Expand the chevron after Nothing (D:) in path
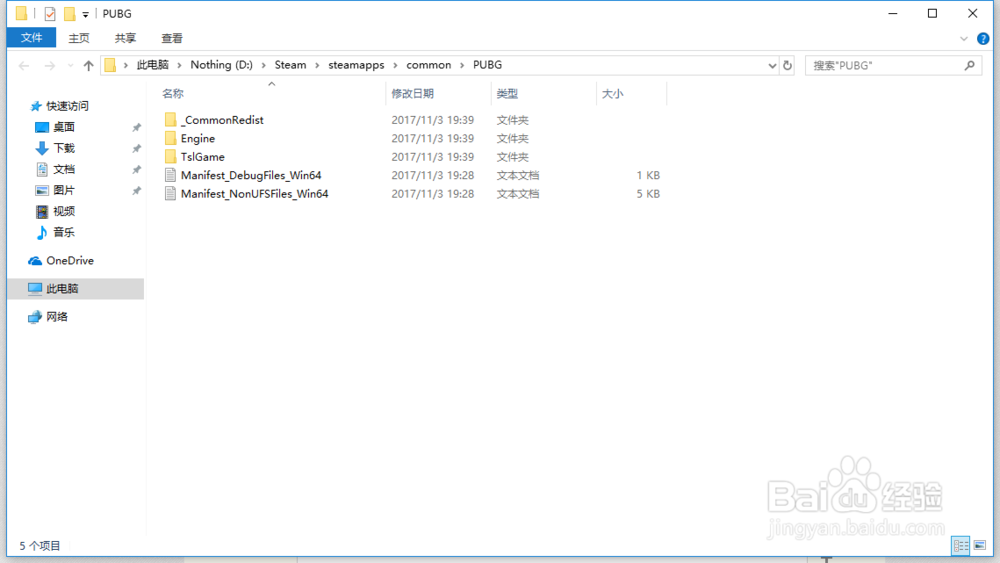The width and height of the screenshot is (1000, 563). [263, 65]
